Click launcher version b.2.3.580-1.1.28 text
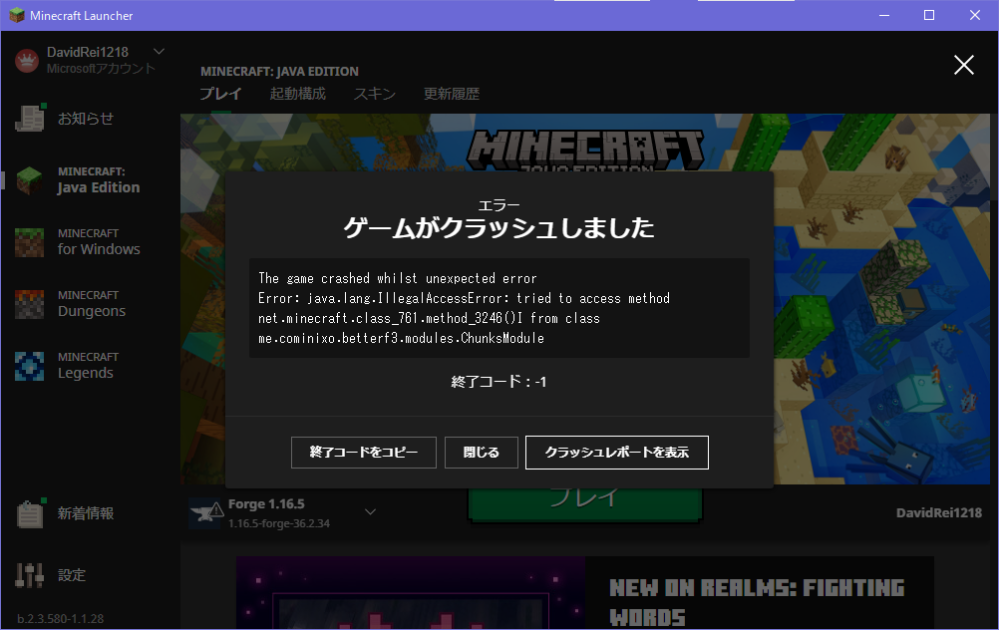Viewport: 999px width, 630px height. pos(60,619)
